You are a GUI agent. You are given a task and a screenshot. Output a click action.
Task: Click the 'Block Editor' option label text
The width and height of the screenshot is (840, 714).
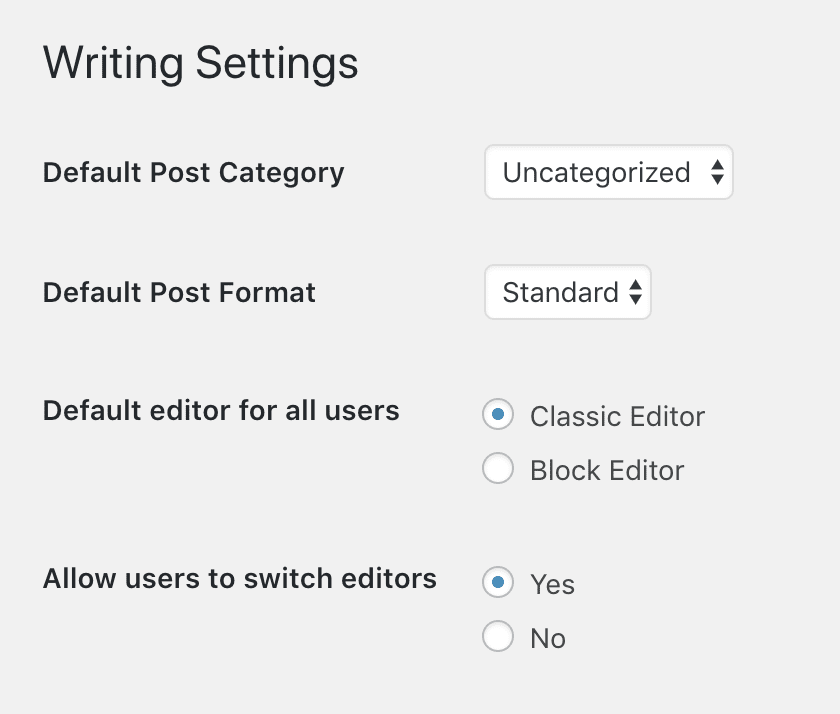(x=607, y=471)
